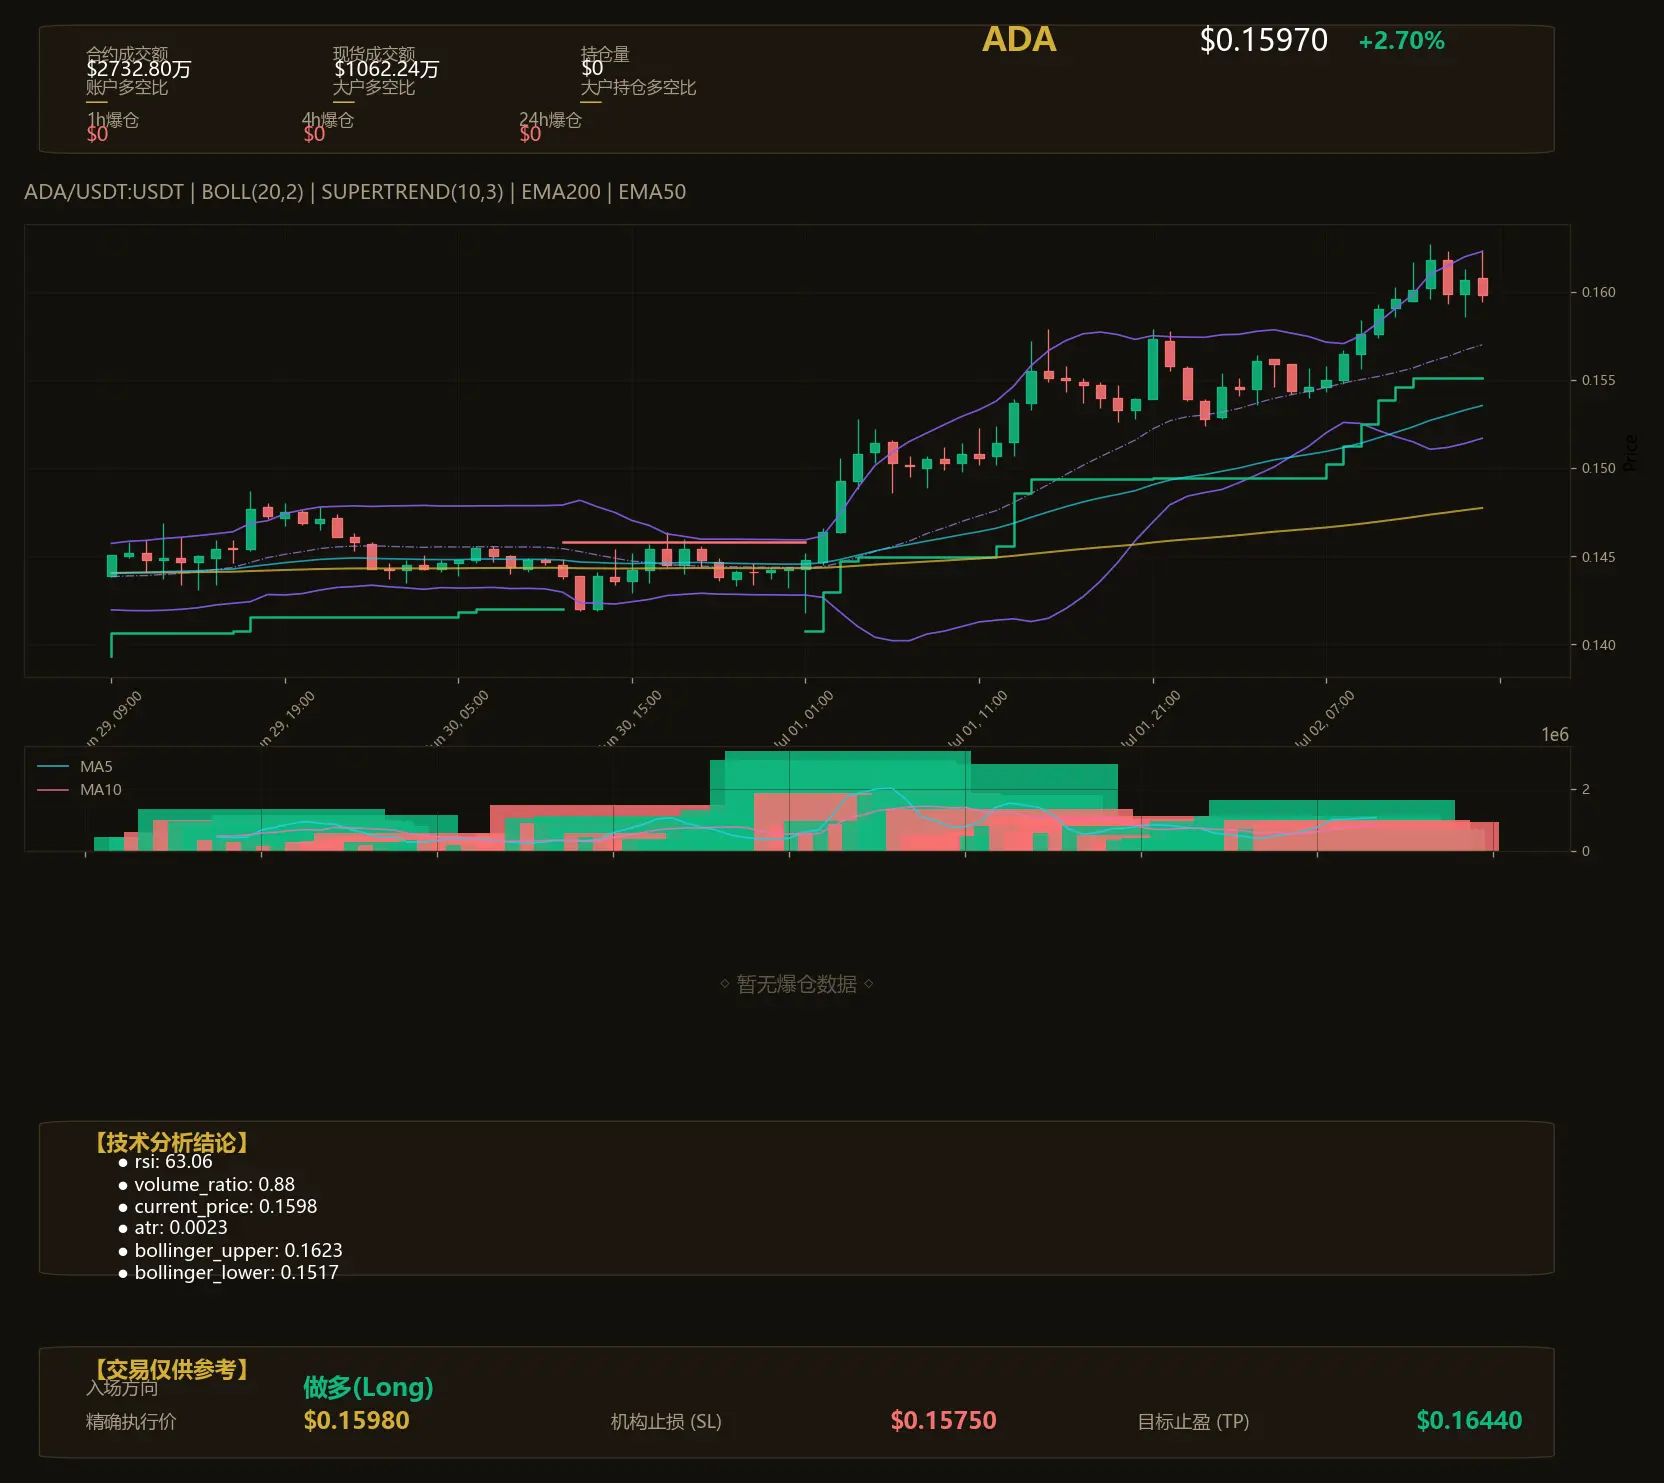Click the 目标止盈 (TP) label
The image size is (1664, 1483).
tap(1193, 1422)
